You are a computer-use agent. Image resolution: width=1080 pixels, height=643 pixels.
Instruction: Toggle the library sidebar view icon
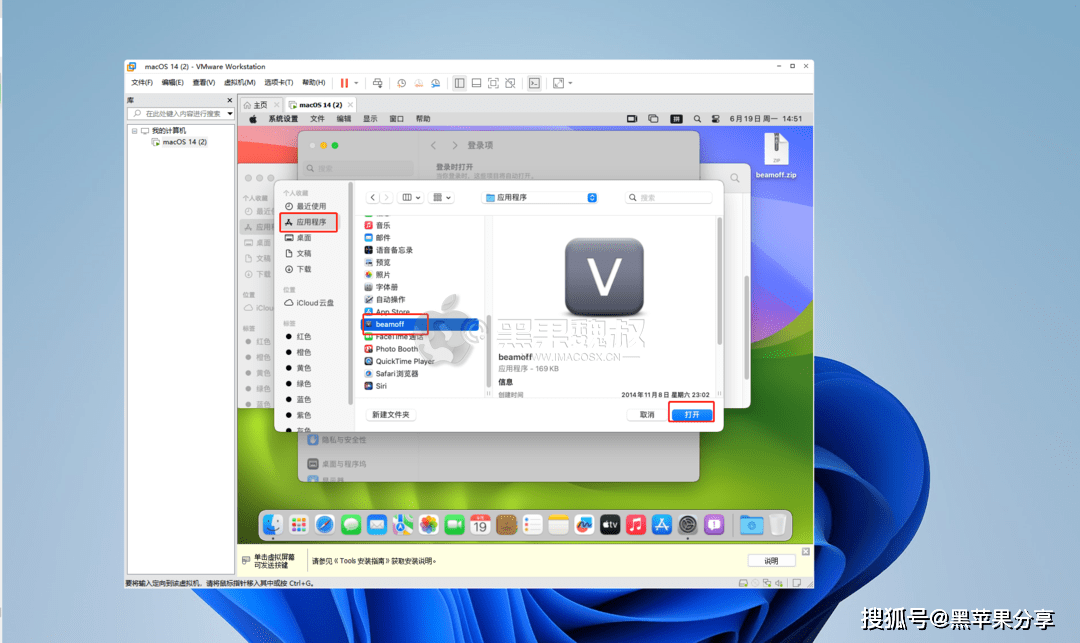tap(459, 83)
